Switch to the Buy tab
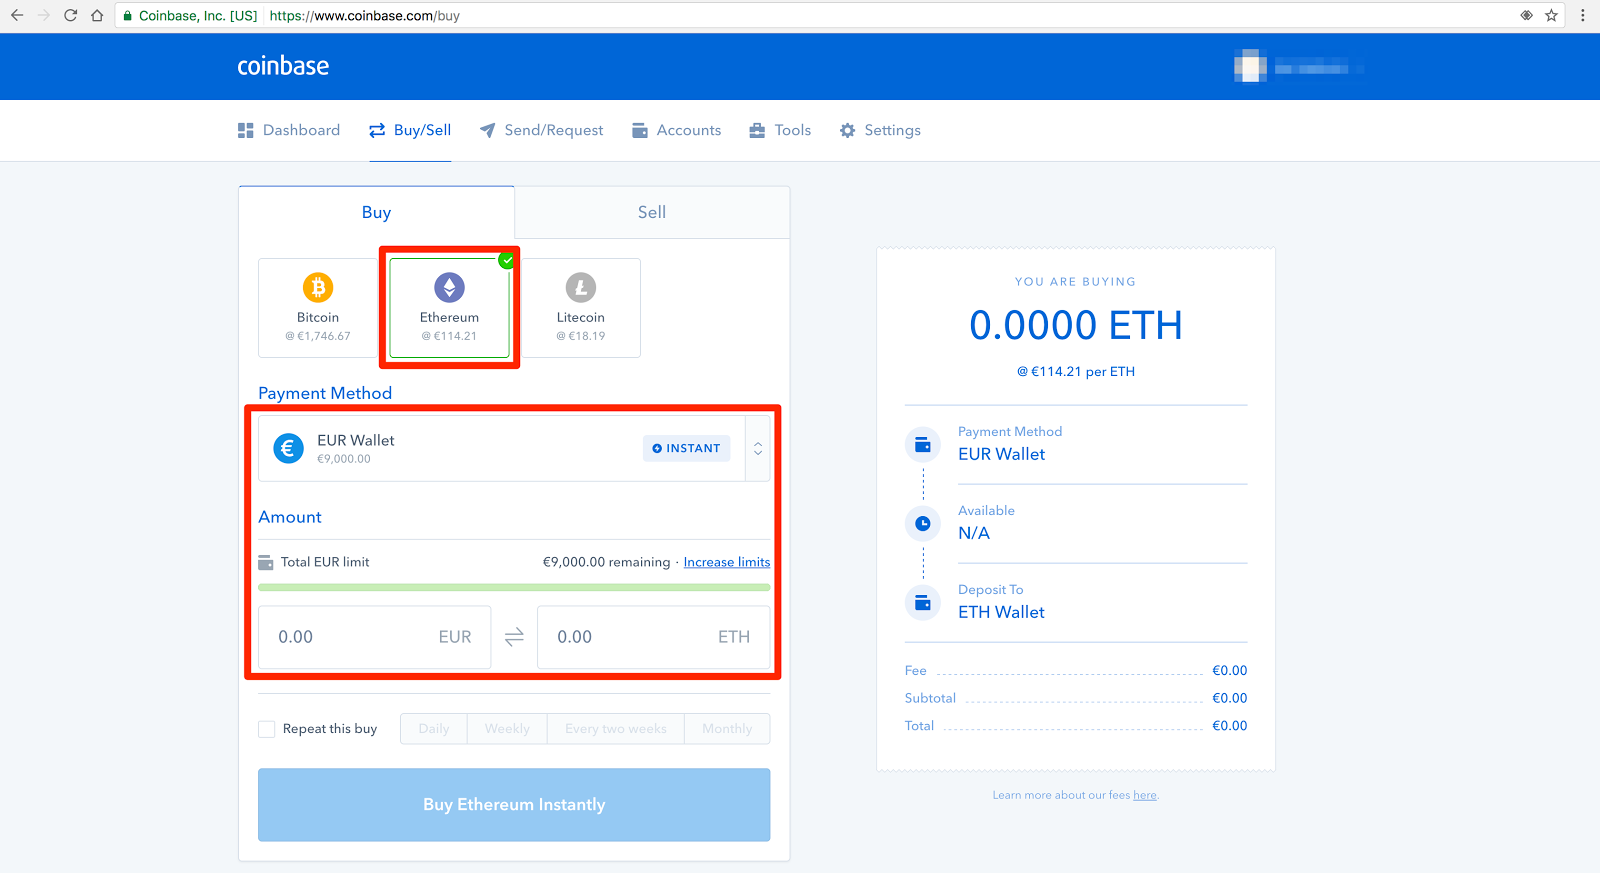 tap(377, 212)
